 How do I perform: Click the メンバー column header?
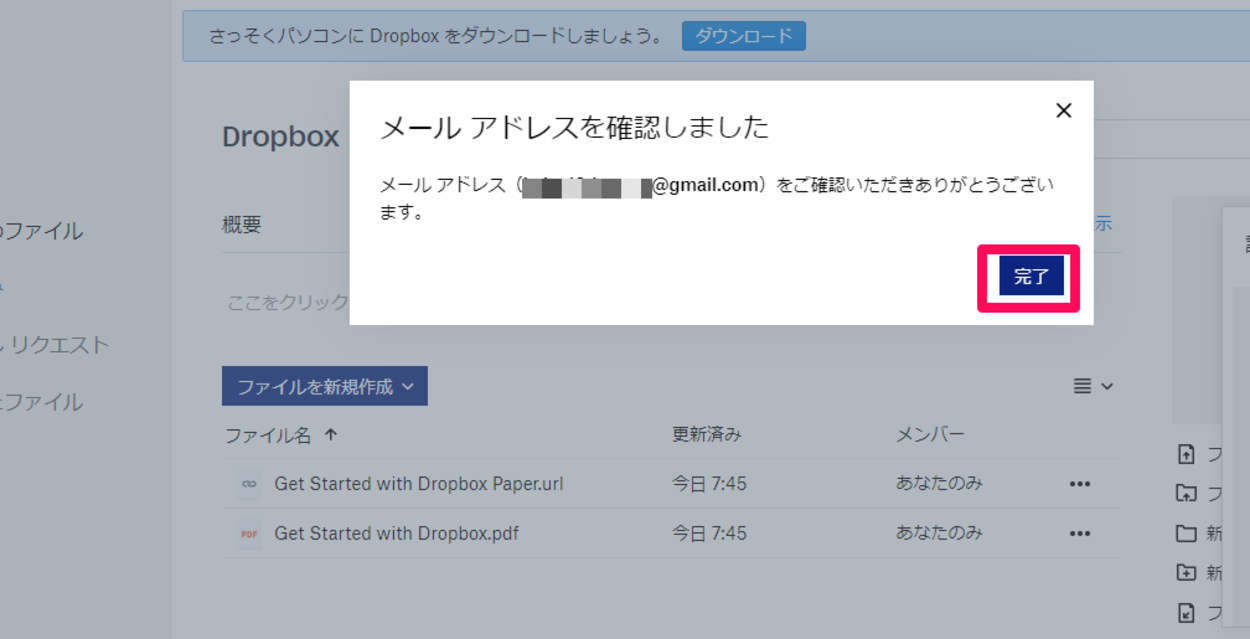[x=930, y=435]
